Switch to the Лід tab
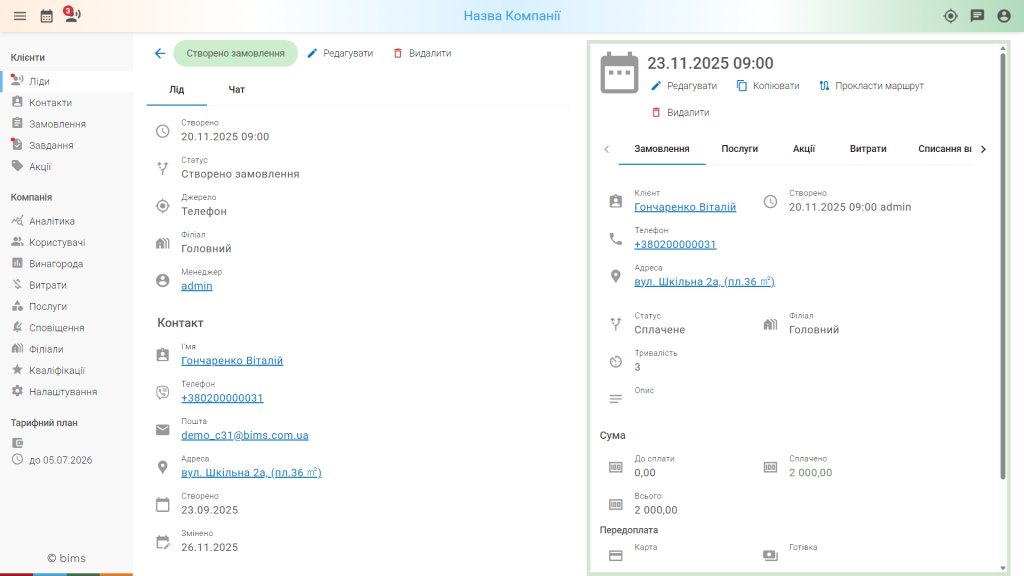Screen dimensions: 1024x576 177,89
